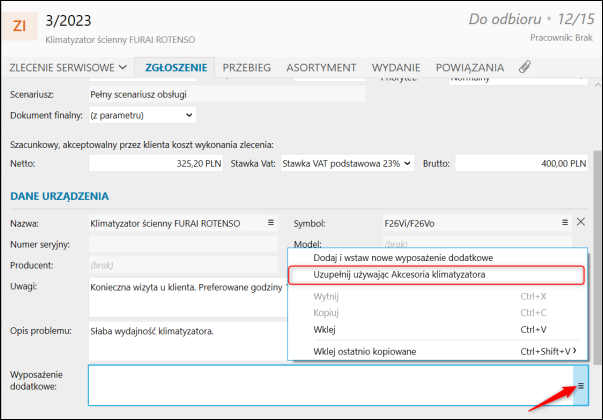
Task: Choose Dodaj i wstaw nowe wyposażenie dodatkowe
Action: pos(437,258)
